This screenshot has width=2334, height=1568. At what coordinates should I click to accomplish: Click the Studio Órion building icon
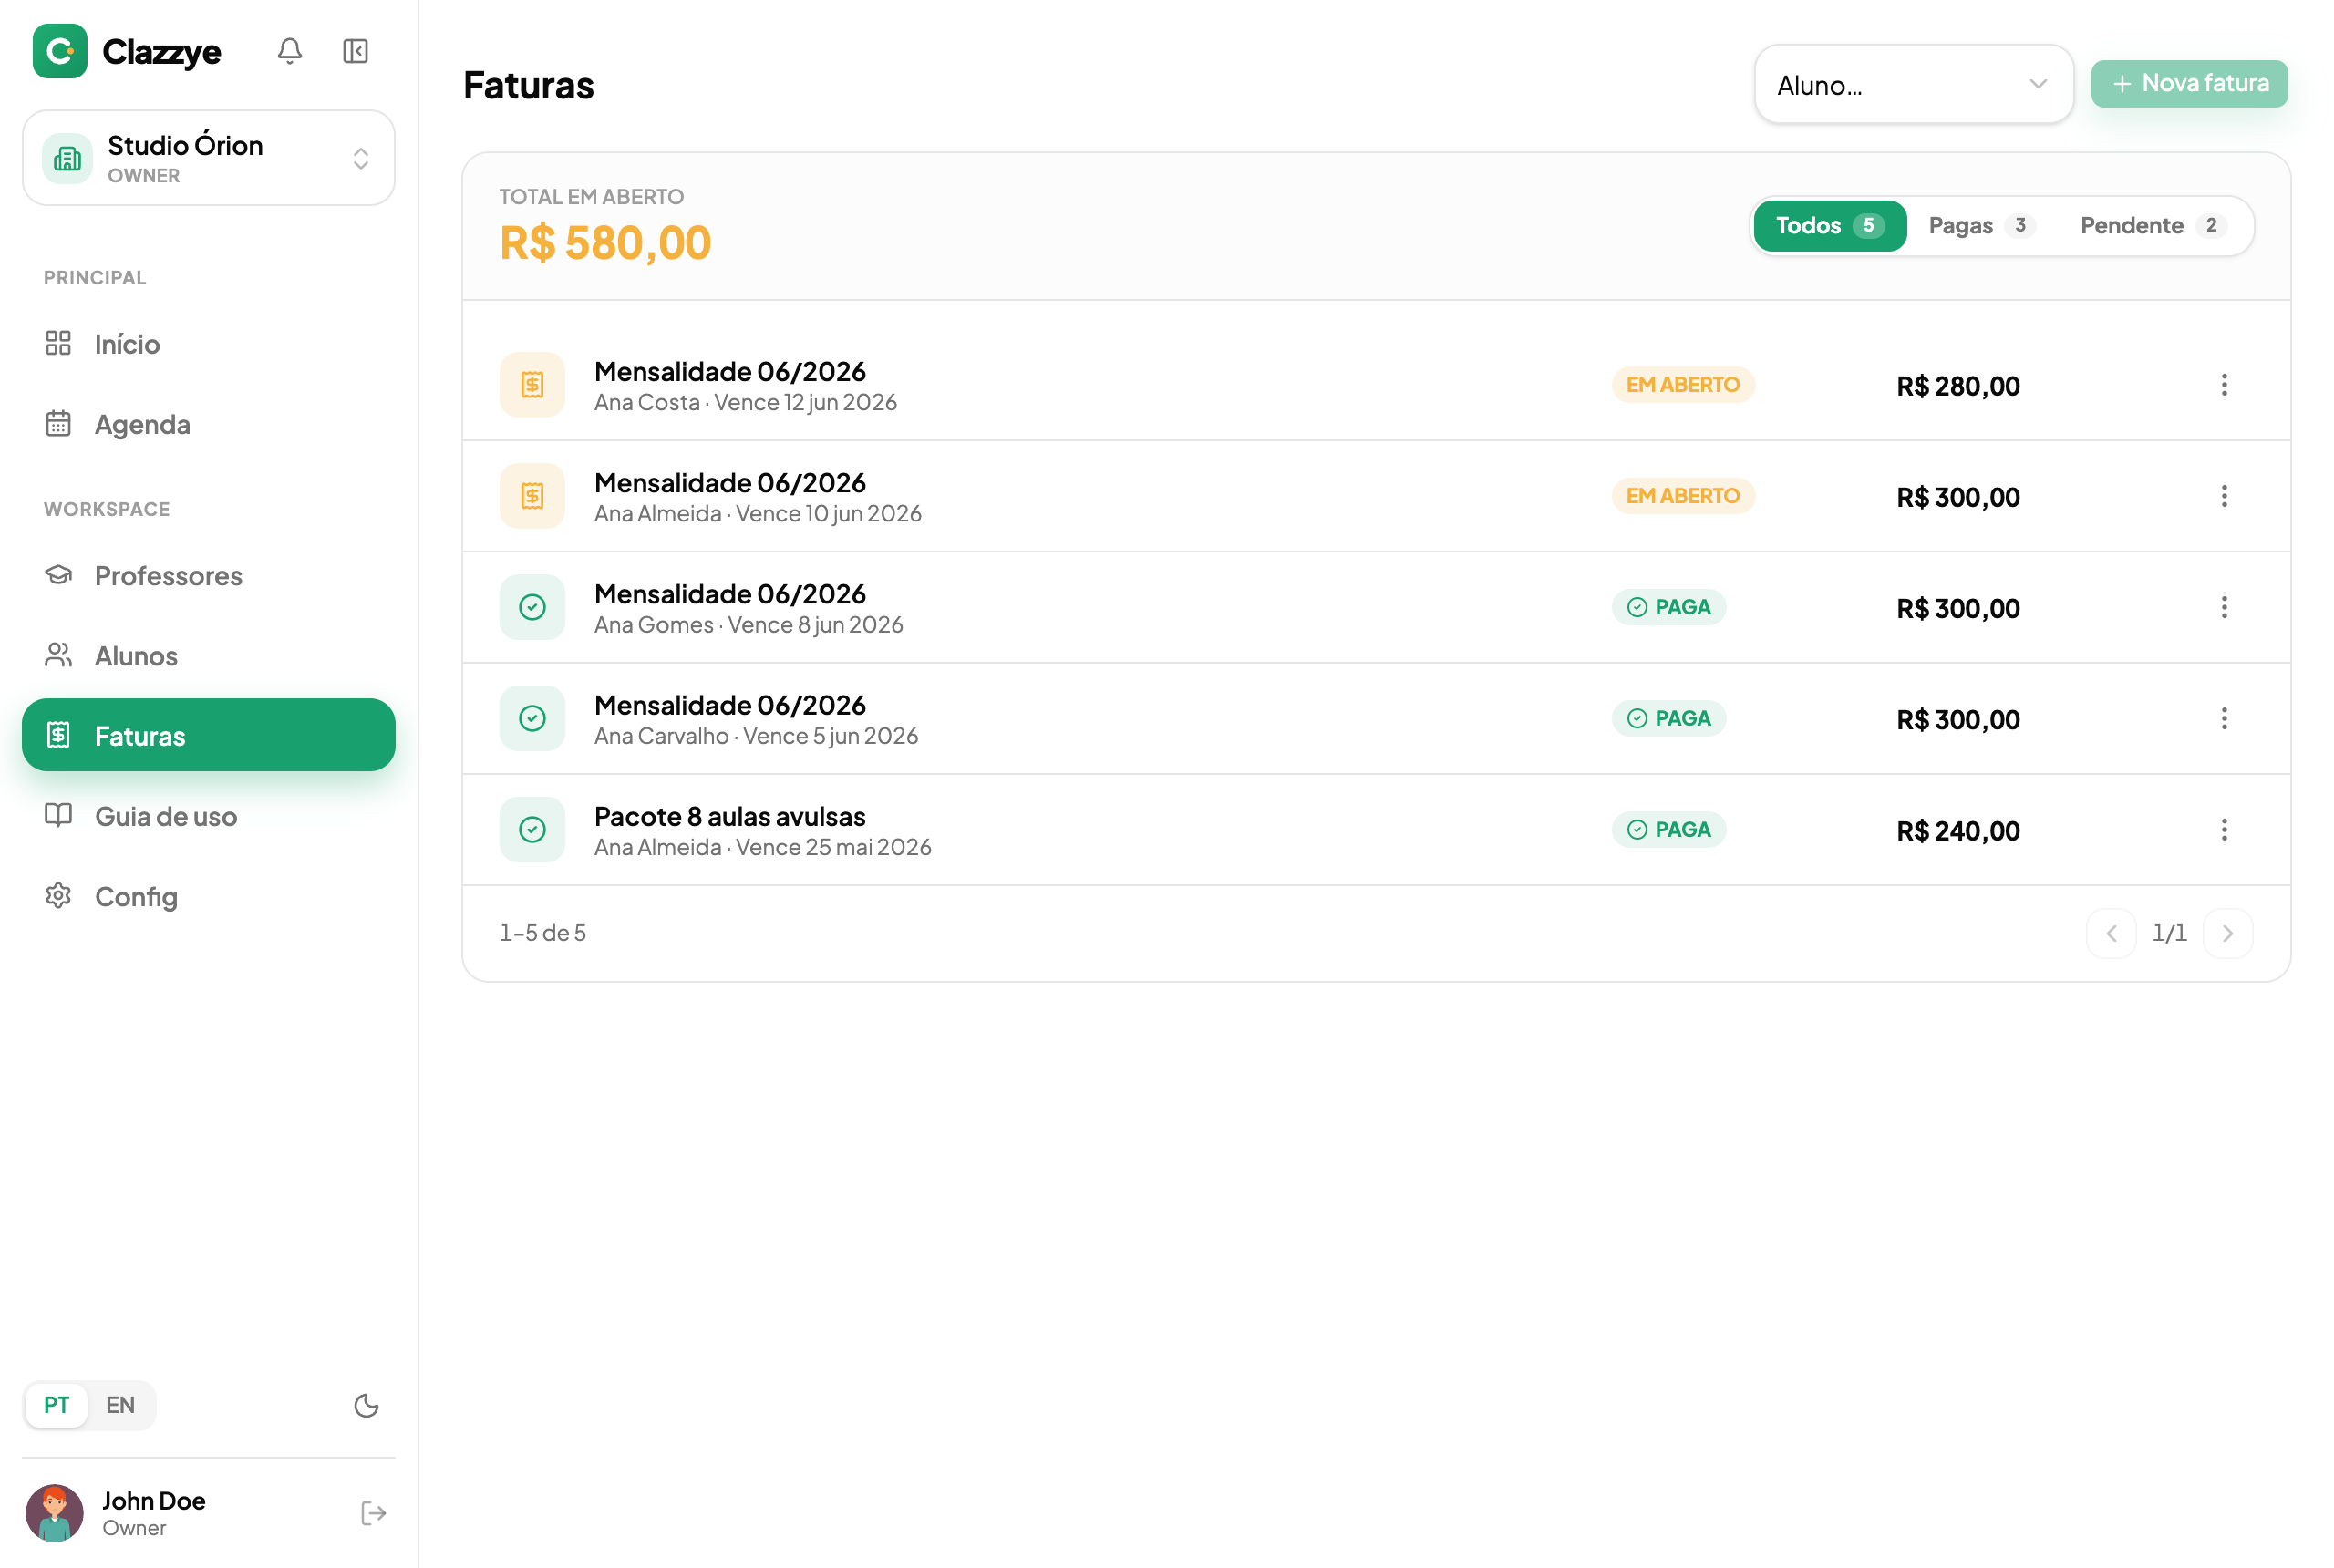67,158
